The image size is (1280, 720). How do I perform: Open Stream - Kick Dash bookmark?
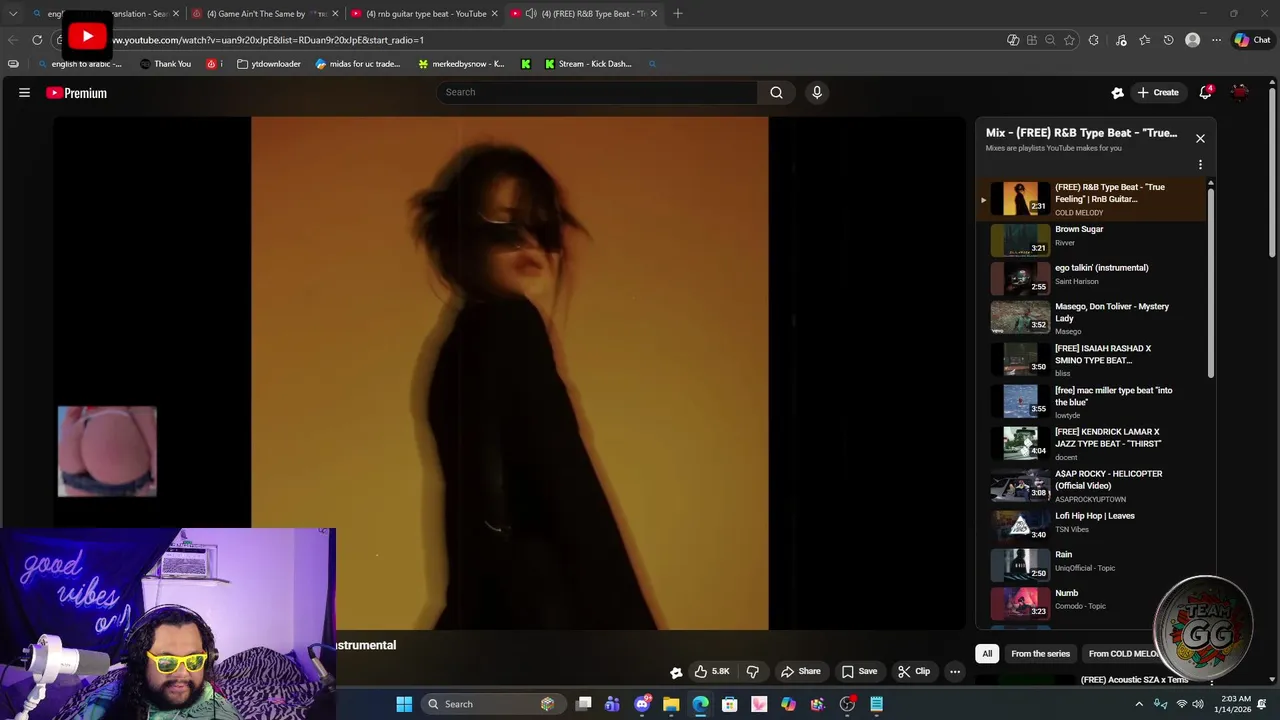(x=588, y=64)
